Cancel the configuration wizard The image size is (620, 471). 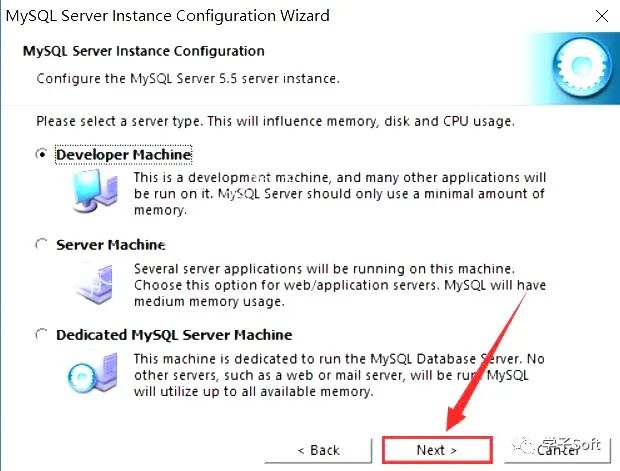click(558, 450)
